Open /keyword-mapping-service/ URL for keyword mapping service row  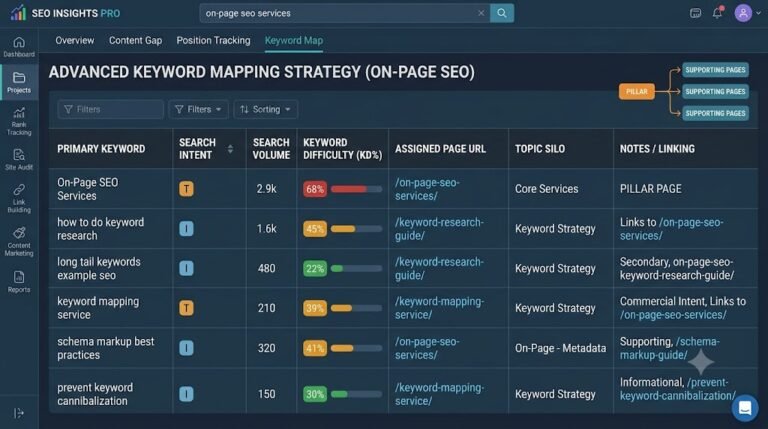click(439, 308)
